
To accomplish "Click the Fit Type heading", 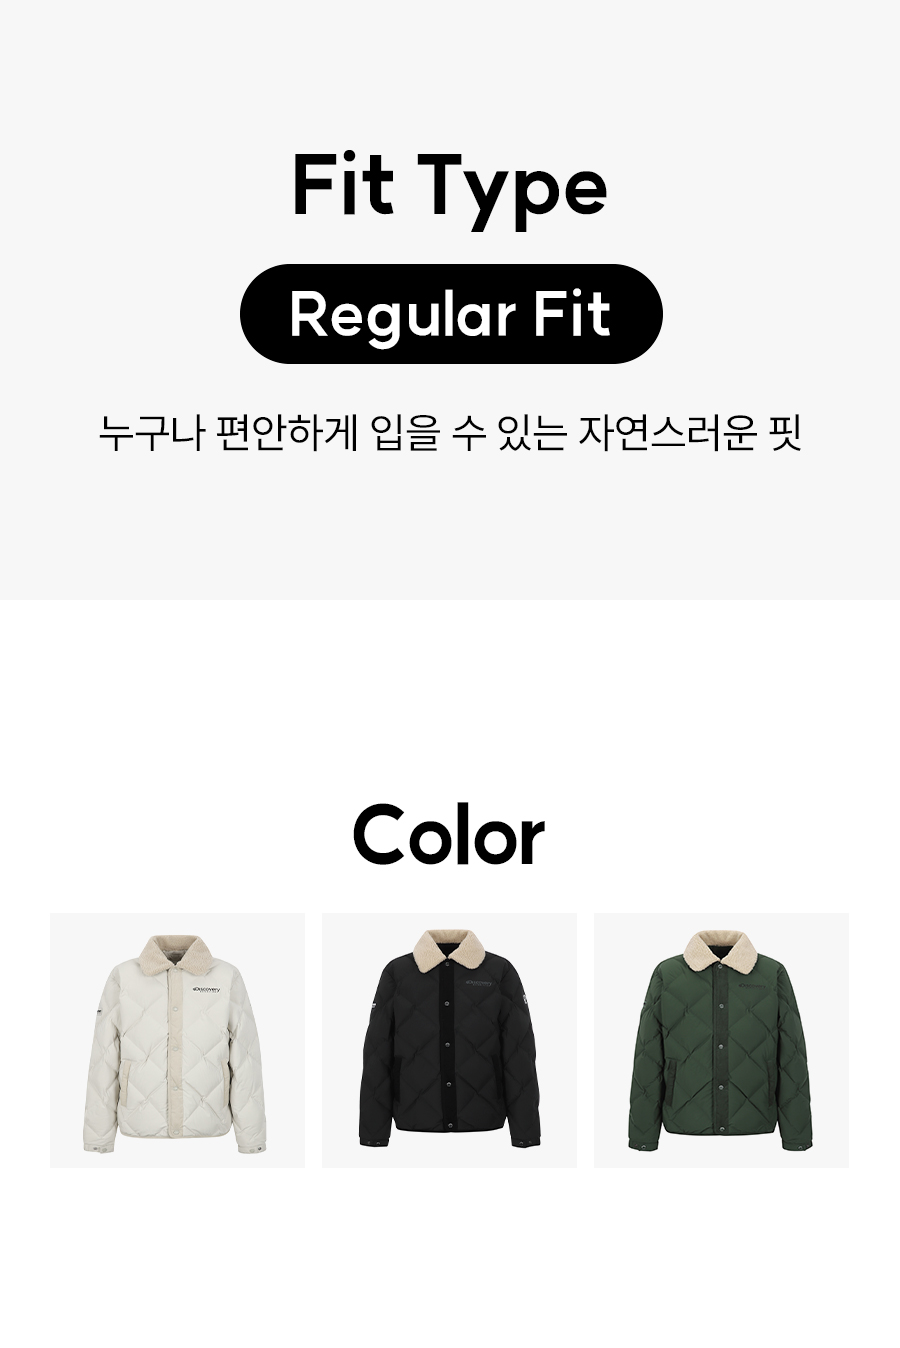I will click(450, 187).
